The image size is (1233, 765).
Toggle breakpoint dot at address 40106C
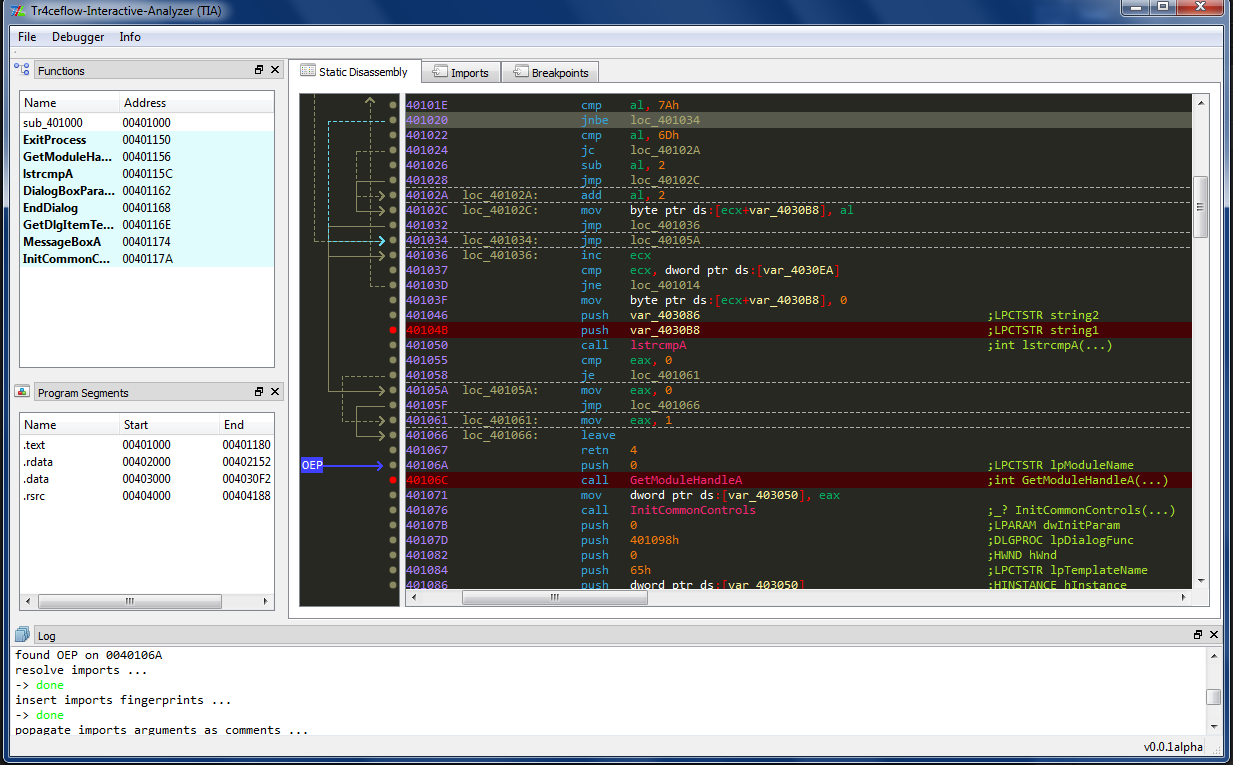(x=393, y=480)
